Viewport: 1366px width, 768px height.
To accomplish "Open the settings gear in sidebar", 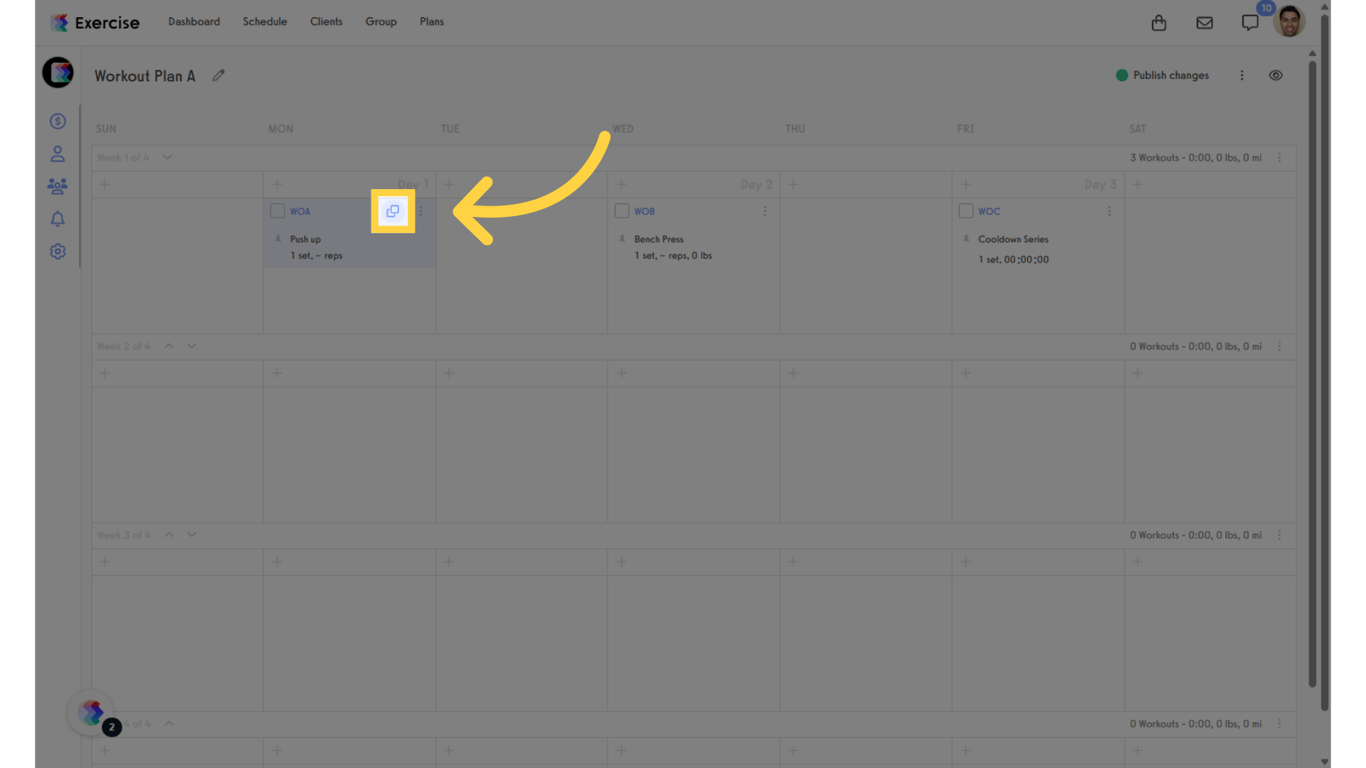I will [x=58, y=252].
